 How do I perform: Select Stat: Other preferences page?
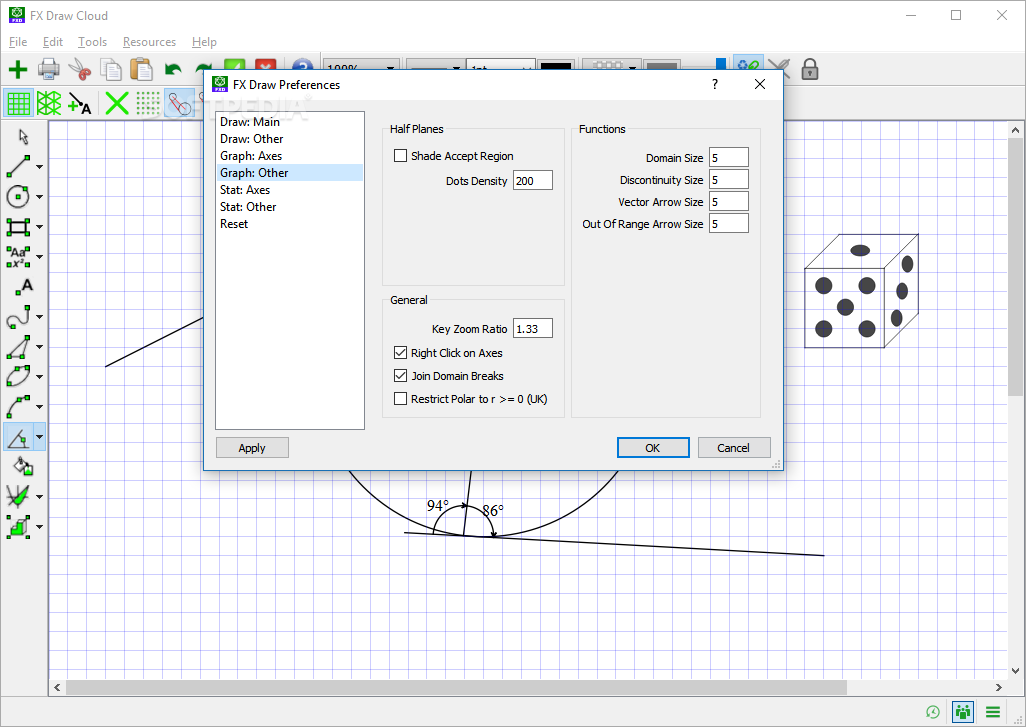coord(290,207)
